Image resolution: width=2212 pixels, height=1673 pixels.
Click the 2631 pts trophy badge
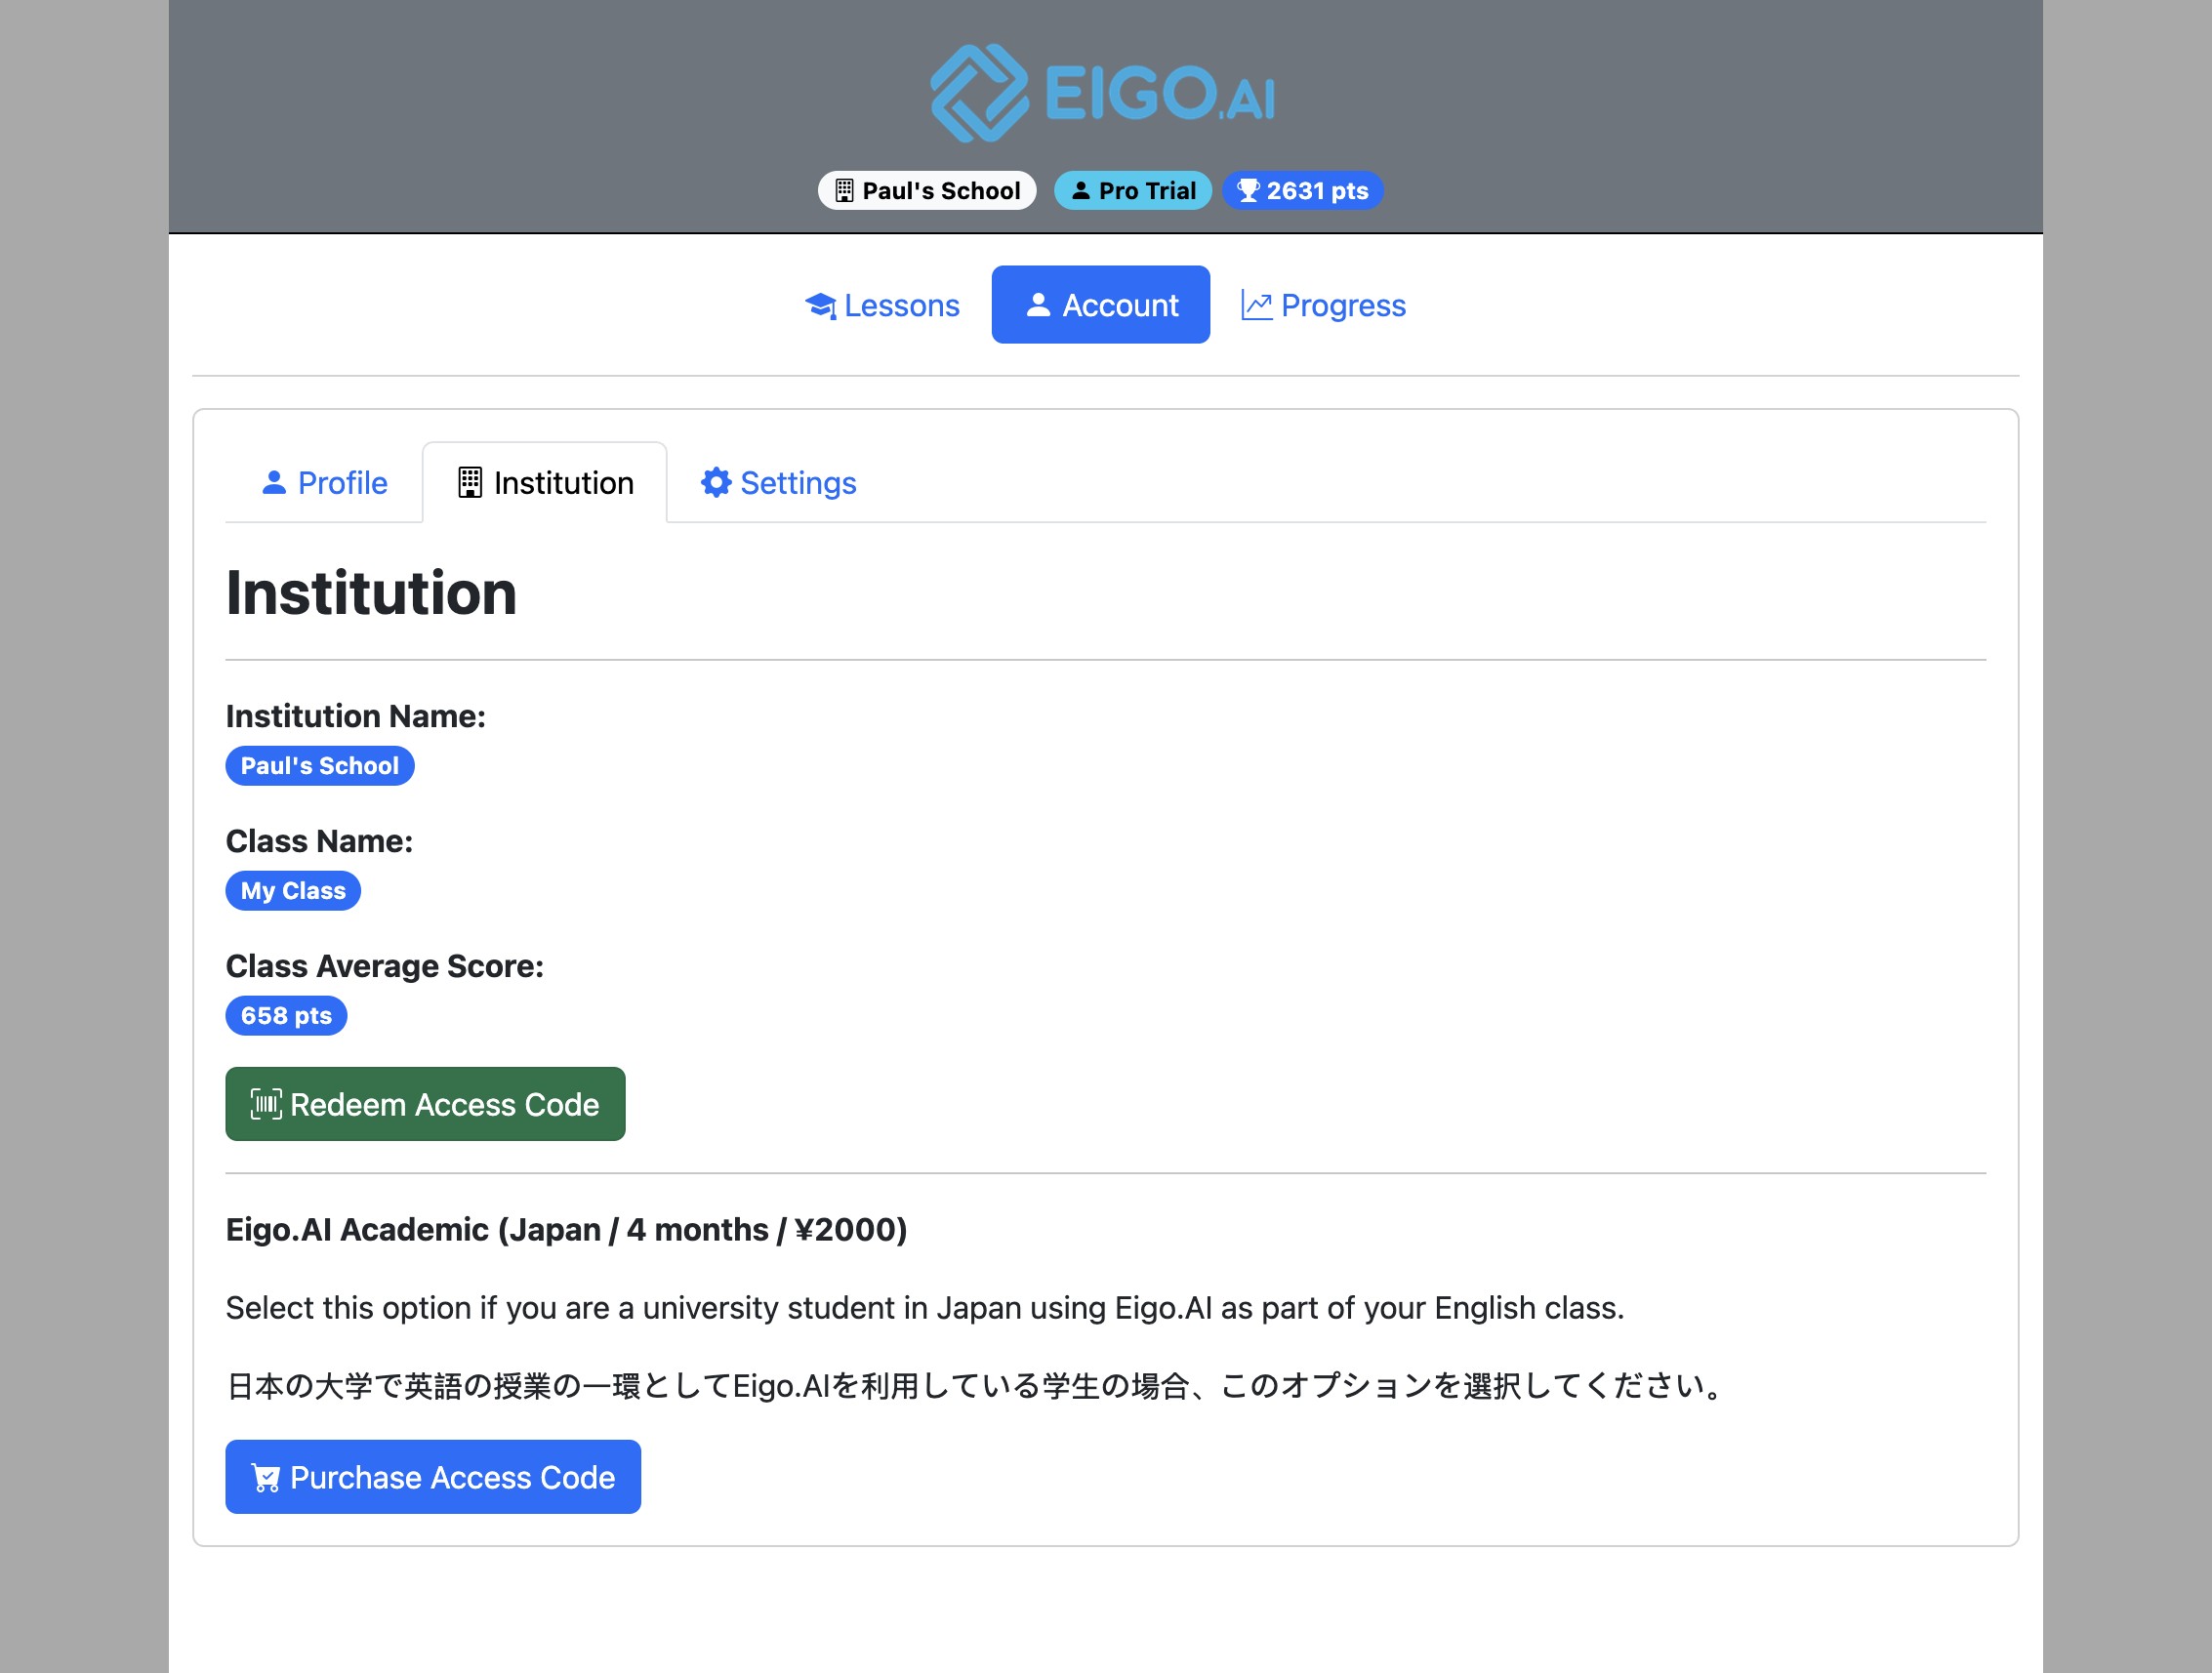[1302, 191]
